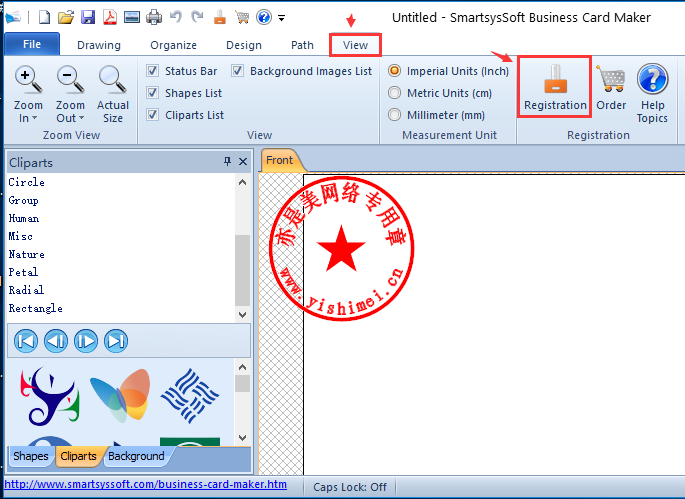Screen dimensions: 685x499
Task: Switch to the Design ribbon tab
Action: [244, 45]
